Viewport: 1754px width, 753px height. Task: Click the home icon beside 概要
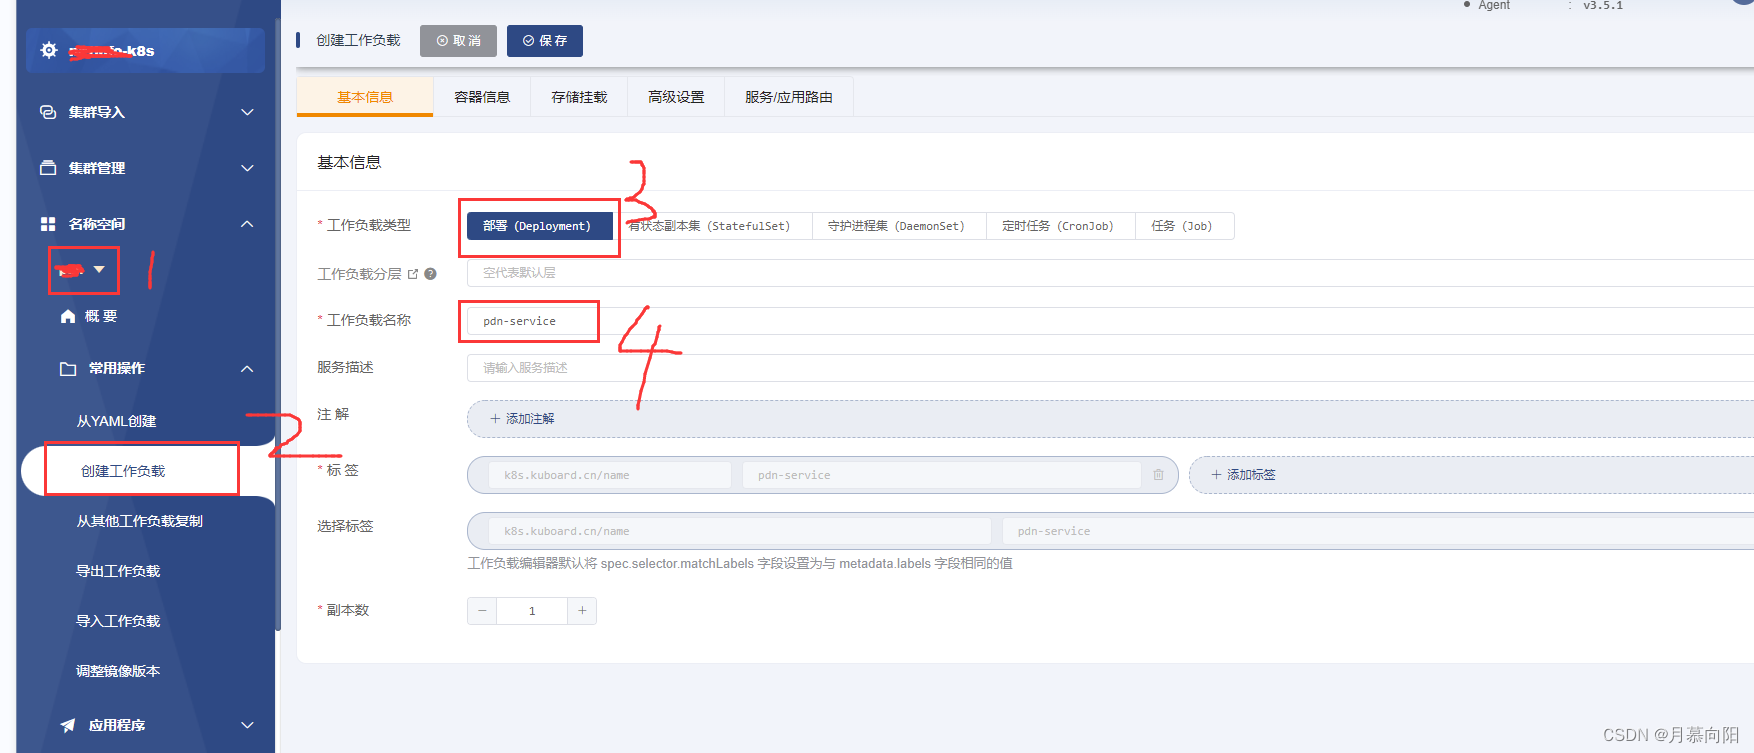click(x=68, y=316)
